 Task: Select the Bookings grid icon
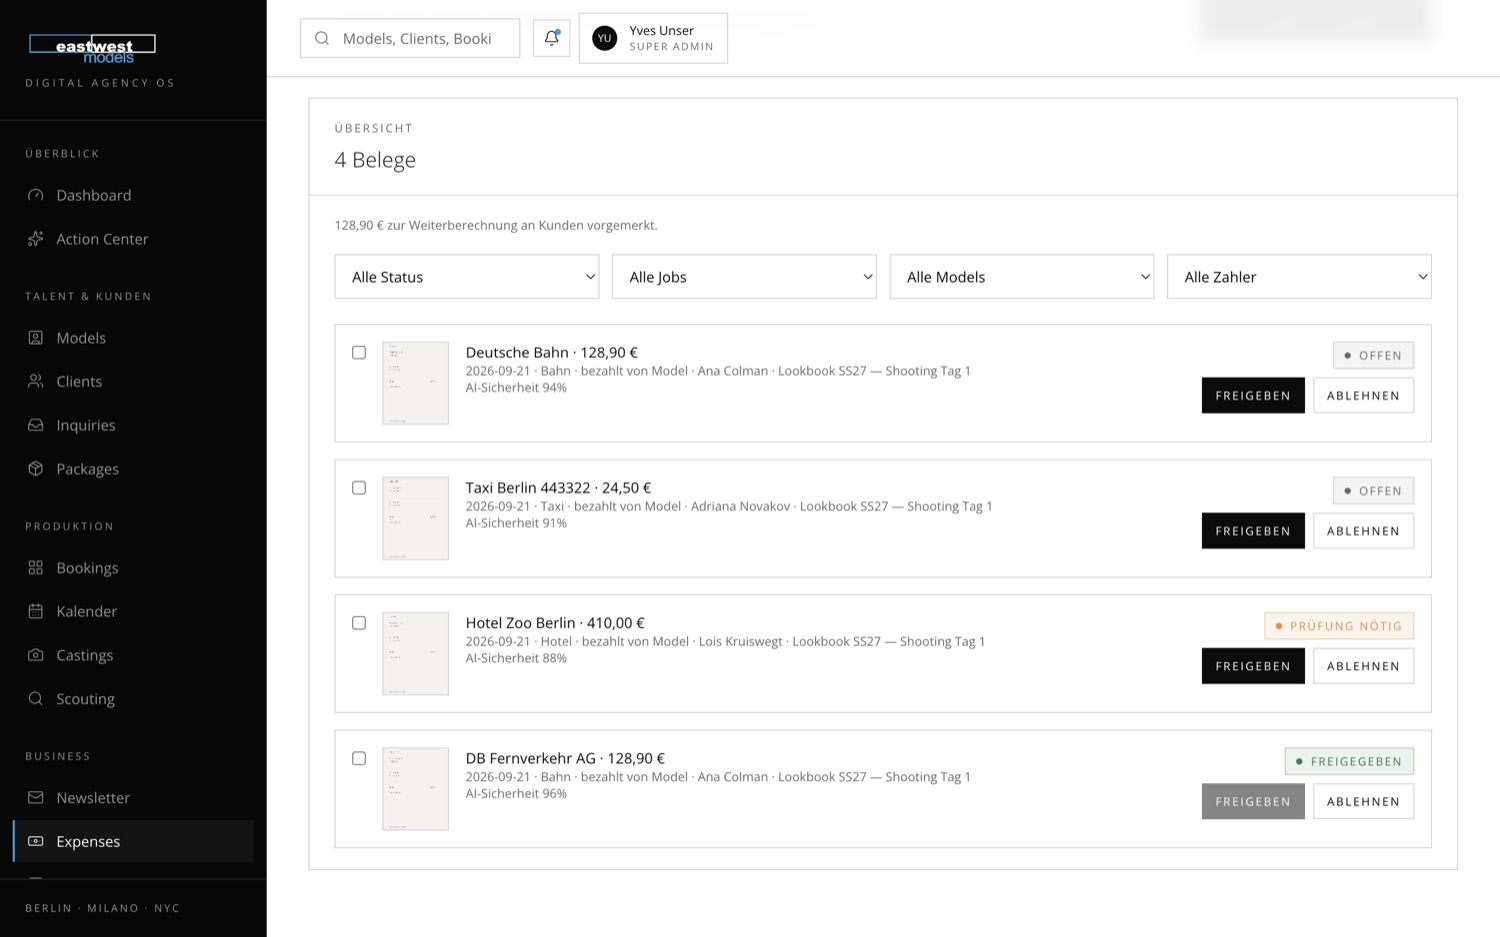coord(36,567)
